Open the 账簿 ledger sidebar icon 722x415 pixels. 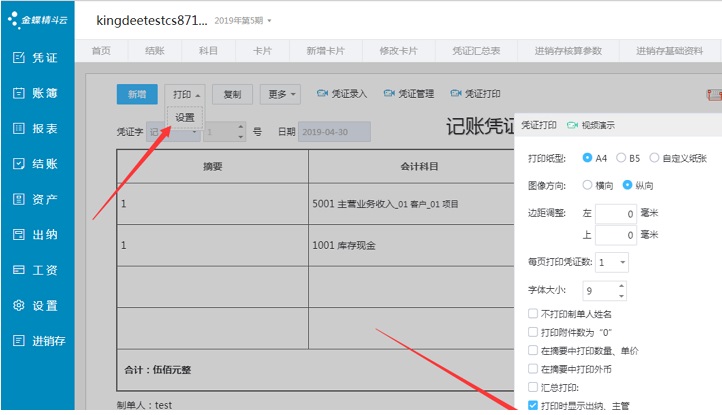18,93
